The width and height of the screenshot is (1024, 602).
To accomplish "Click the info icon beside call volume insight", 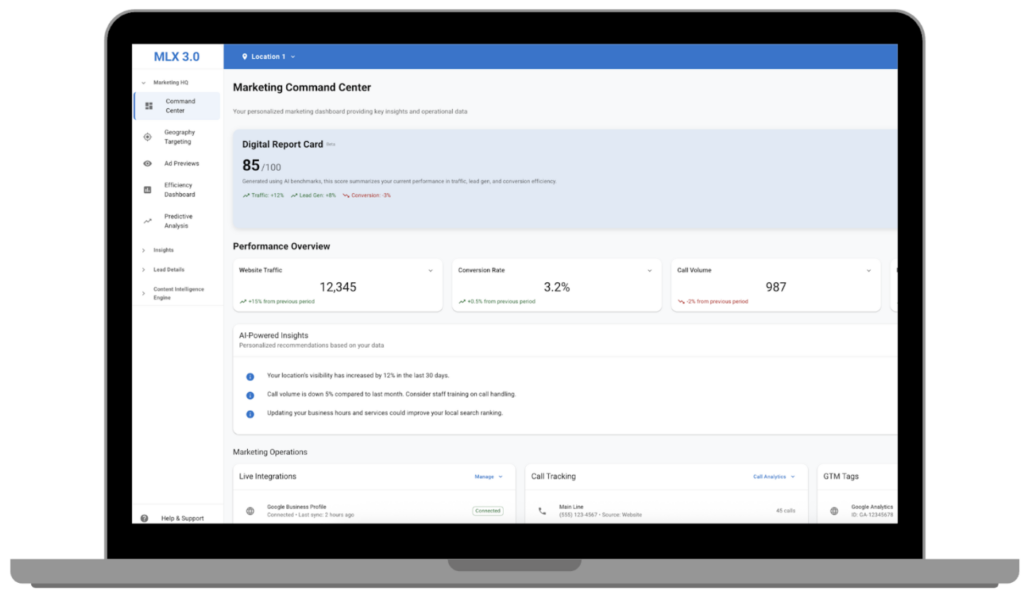I will (250, 395).
